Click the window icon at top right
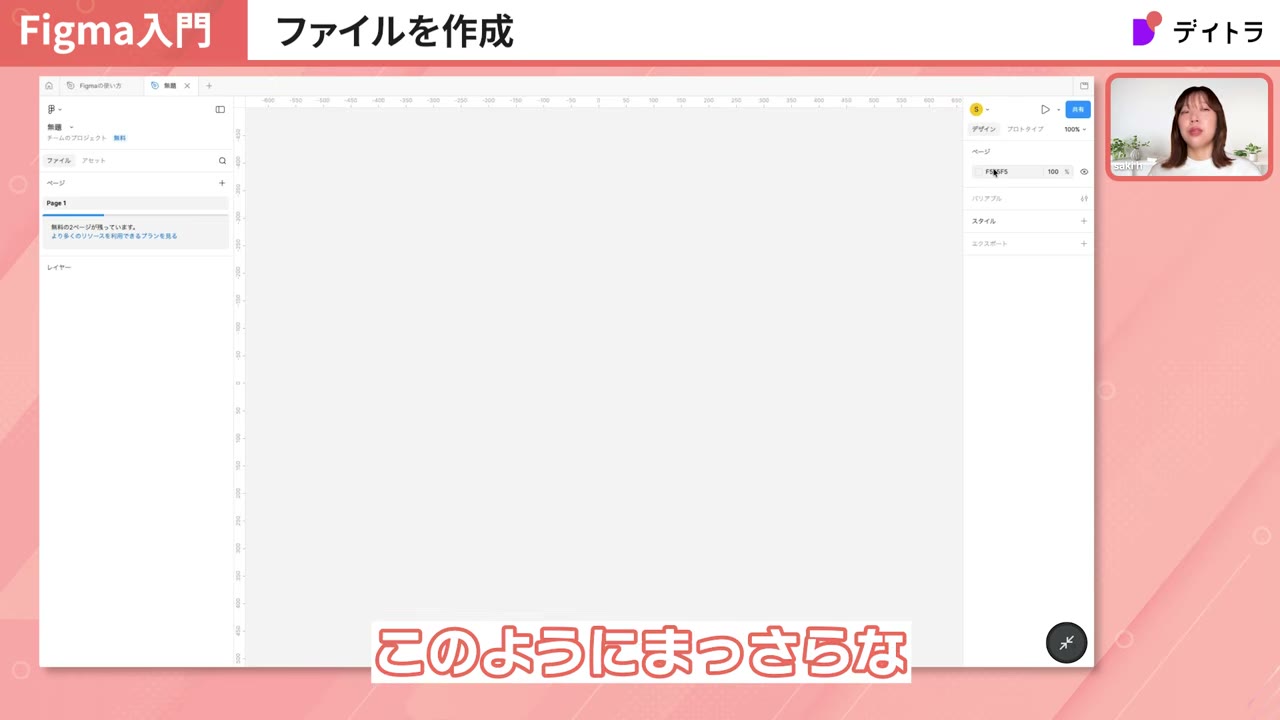Image resolution: width=1280 pixels, height=720 pixels. [1084, 86]
